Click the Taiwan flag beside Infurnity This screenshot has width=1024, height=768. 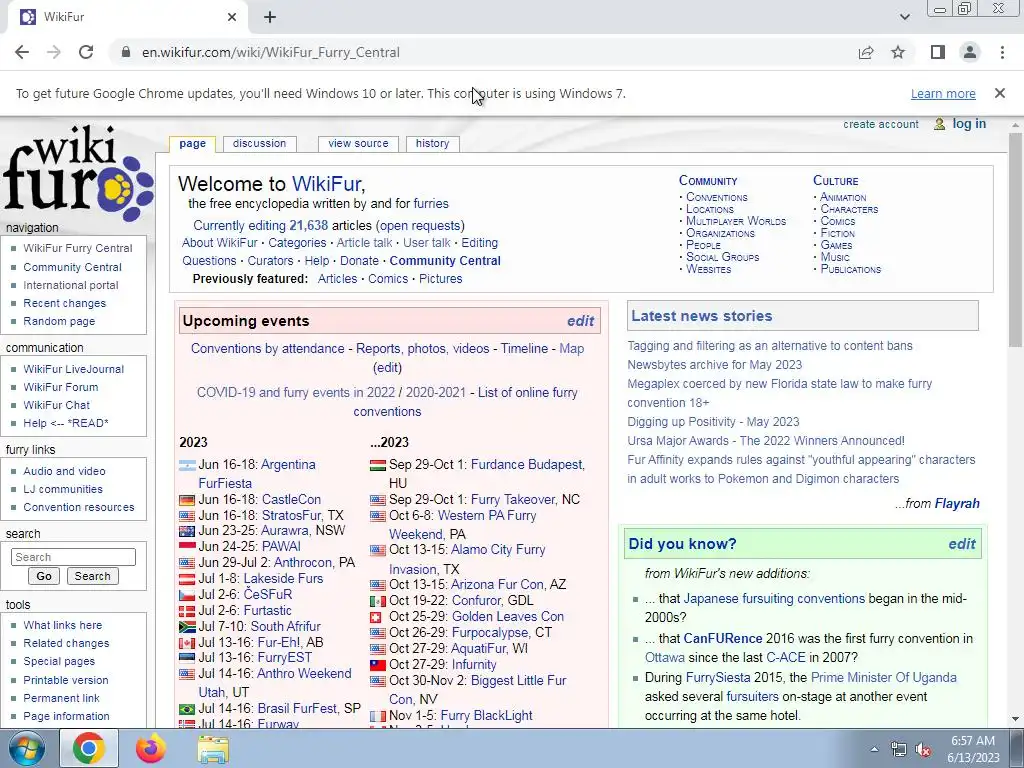point(377,665)
